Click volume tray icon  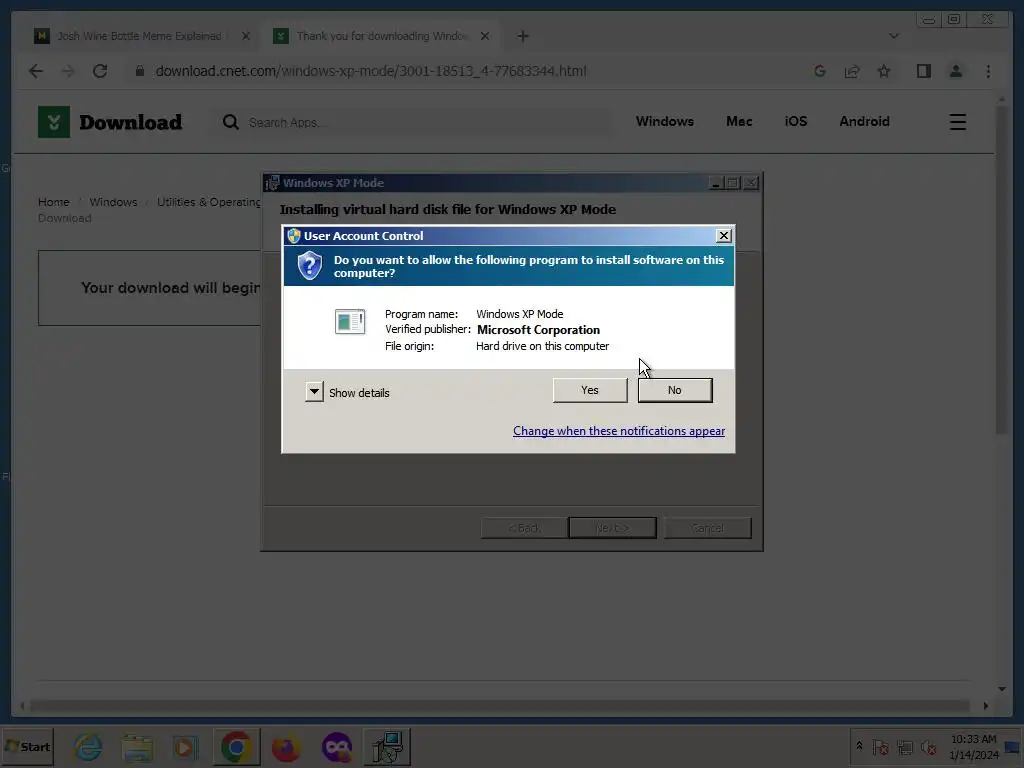pyautogui.click(x=929, y=747)
